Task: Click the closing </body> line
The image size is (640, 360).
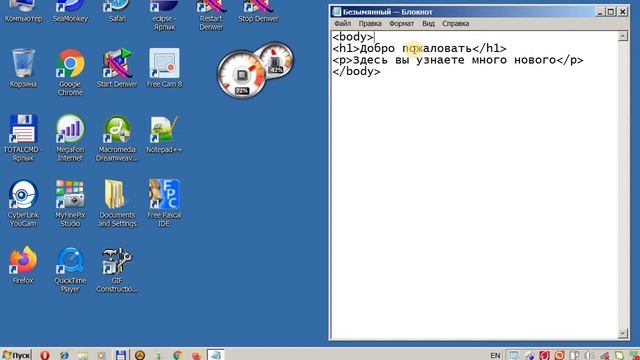Action: tap(356, 71)
